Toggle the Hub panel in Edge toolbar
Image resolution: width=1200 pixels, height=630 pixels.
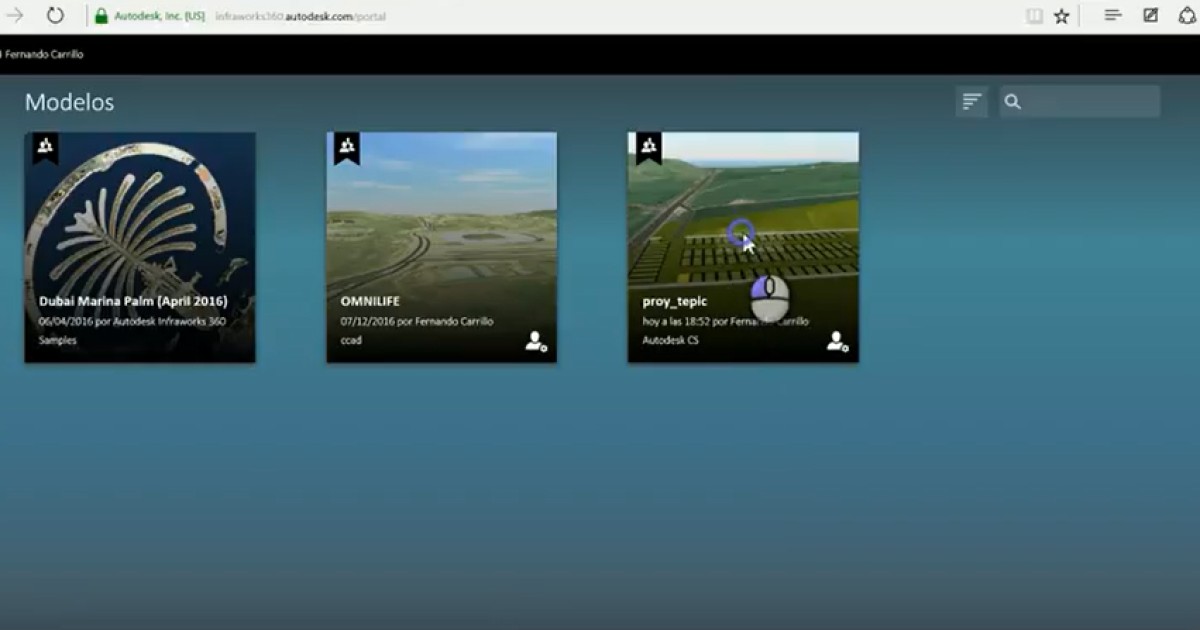point(1113,16)
